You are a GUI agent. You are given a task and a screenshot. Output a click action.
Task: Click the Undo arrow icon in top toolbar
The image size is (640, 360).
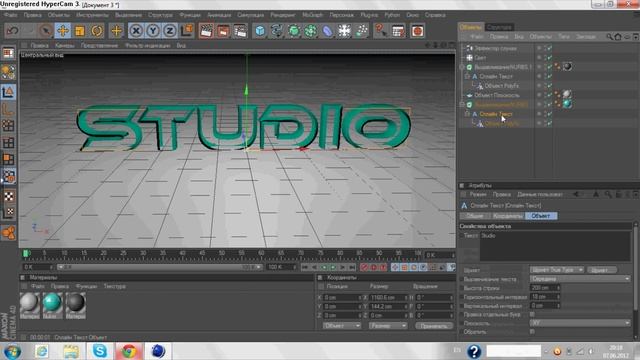coord(13,31)
